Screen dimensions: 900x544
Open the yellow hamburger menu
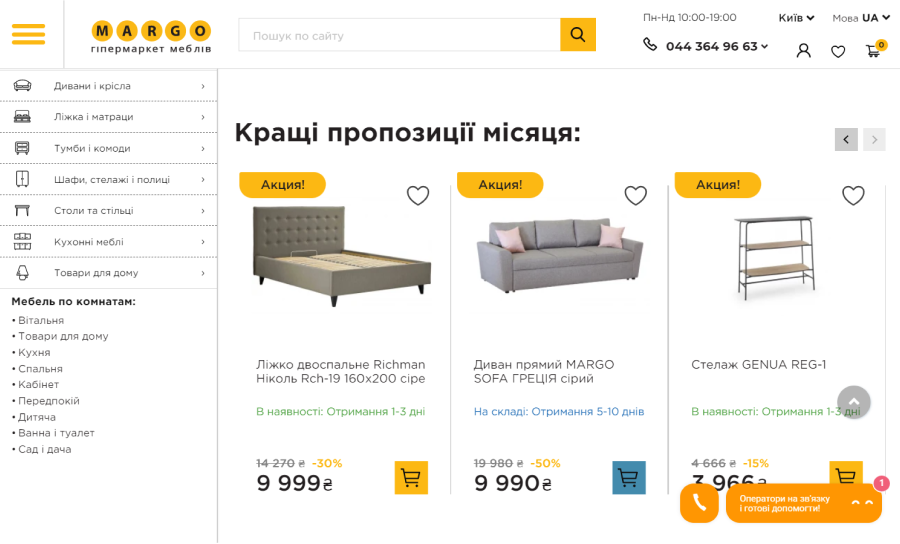[x=29, y=34]
